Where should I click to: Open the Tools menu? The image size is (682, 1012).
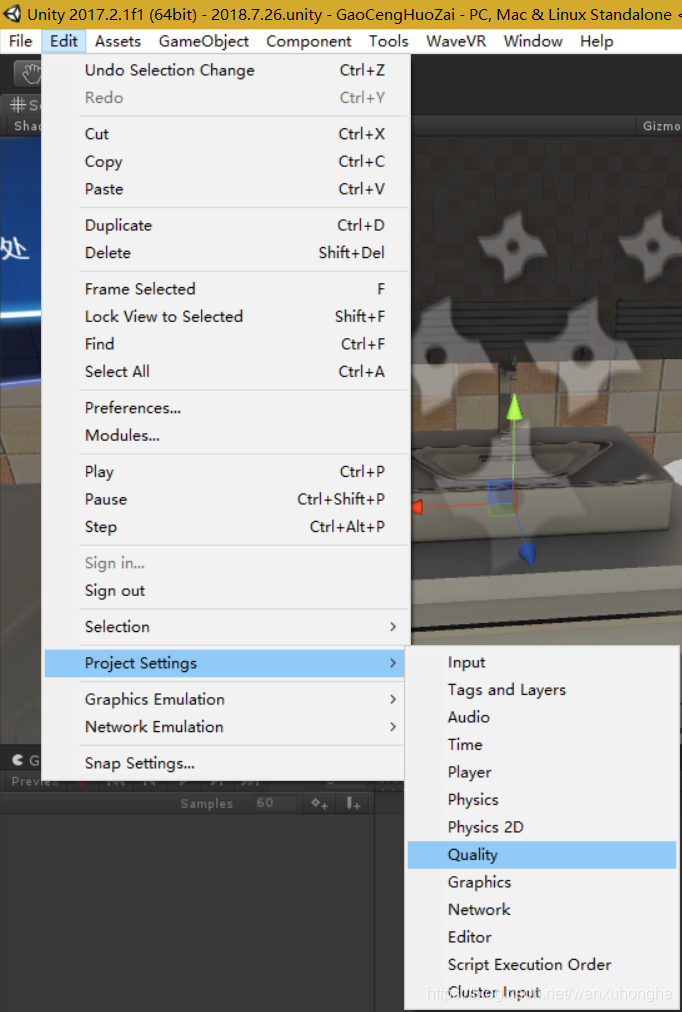coord(388,41)
